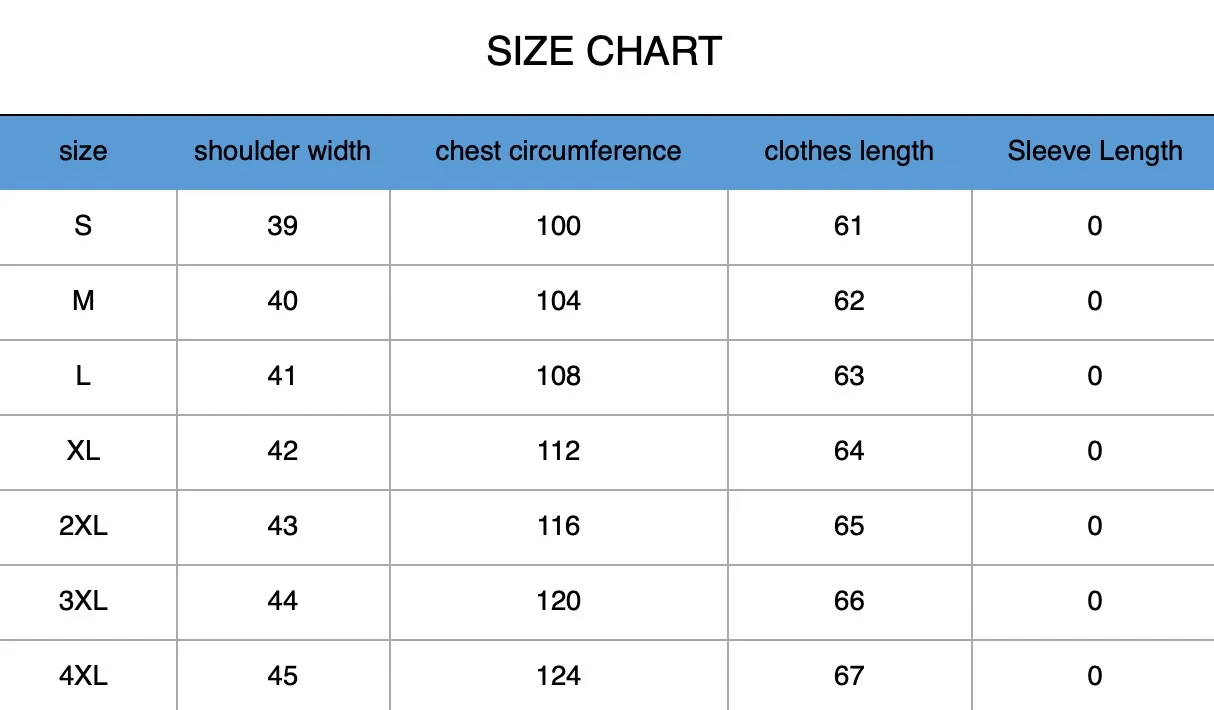The height and width of the screenshot is (710, 1214).
Task: Select the 2XL size cell
Action: point(83,526)
